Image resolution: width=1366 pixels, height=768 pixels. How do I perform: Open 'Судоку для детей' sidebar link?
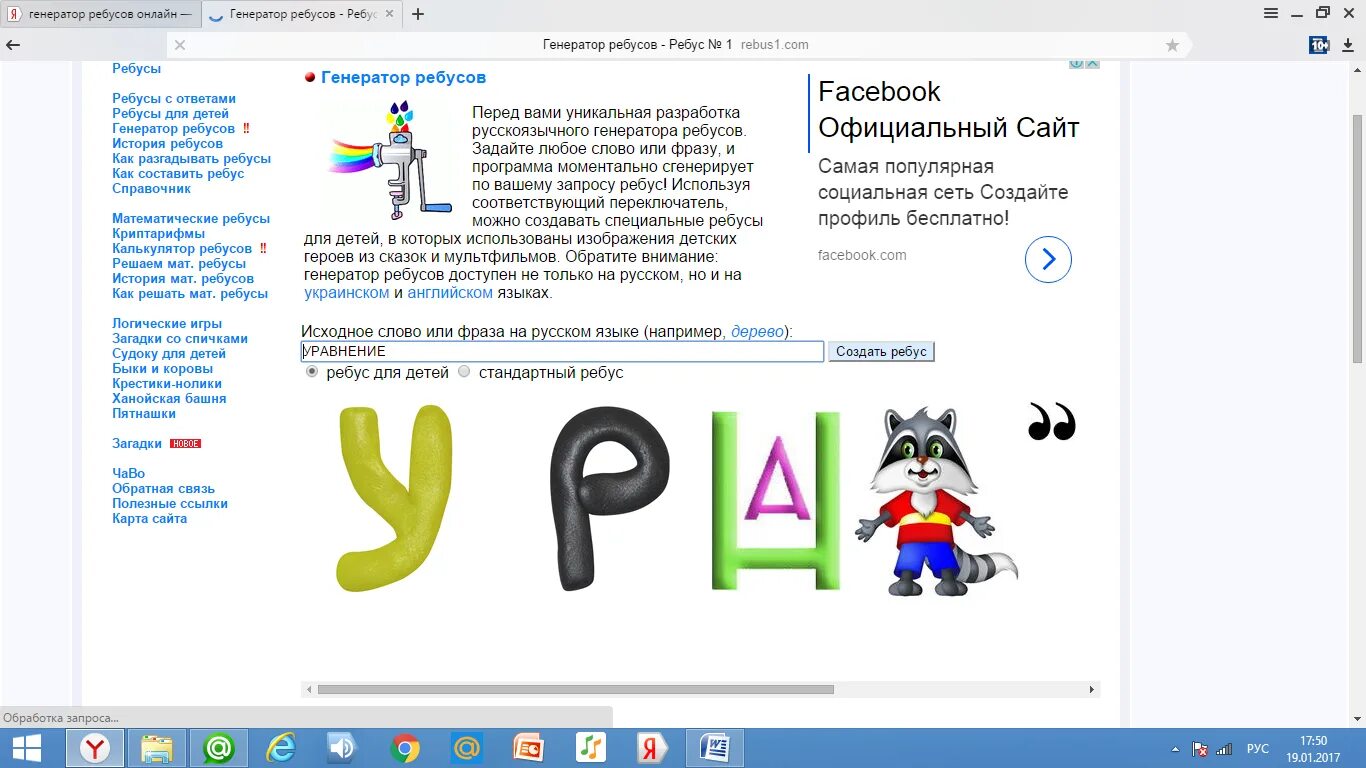point(169,353)
